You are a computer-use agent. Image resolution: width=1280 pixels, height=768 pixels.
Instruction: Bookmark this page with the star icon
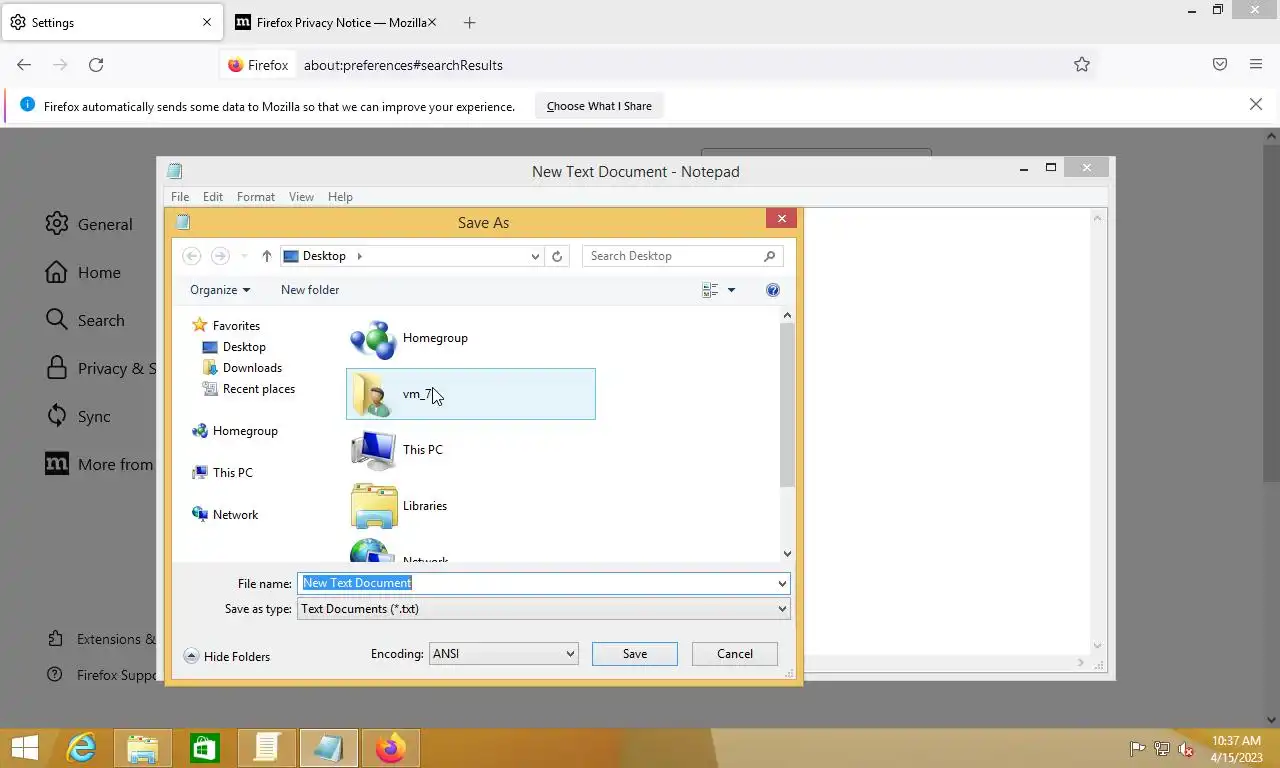1082,65
